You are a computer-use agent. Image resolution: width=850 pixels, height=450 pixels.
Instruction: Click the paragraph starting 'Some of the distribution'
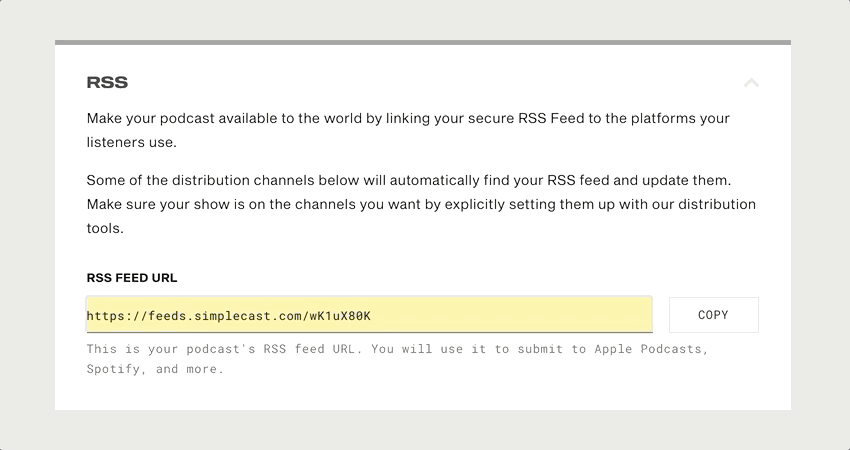421,204
